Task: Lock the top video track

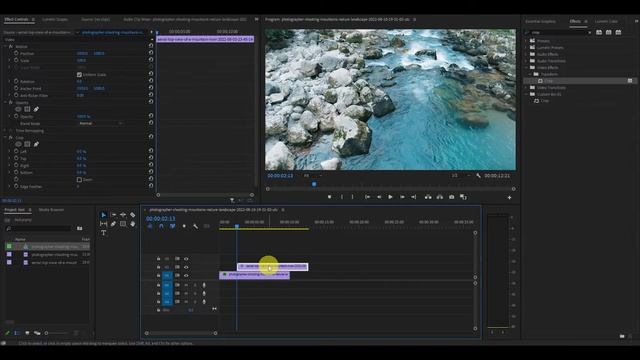Action: tap(158, 259)
